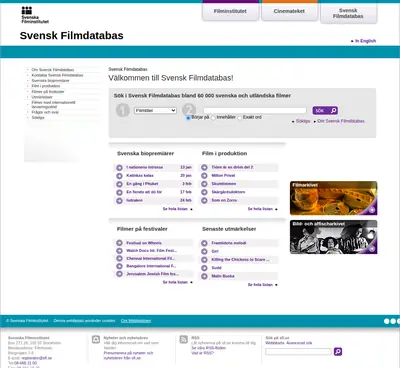Click arrow icon beside Chennai International
Viewport: 400px width, 368px height.
tap(119, 258)
